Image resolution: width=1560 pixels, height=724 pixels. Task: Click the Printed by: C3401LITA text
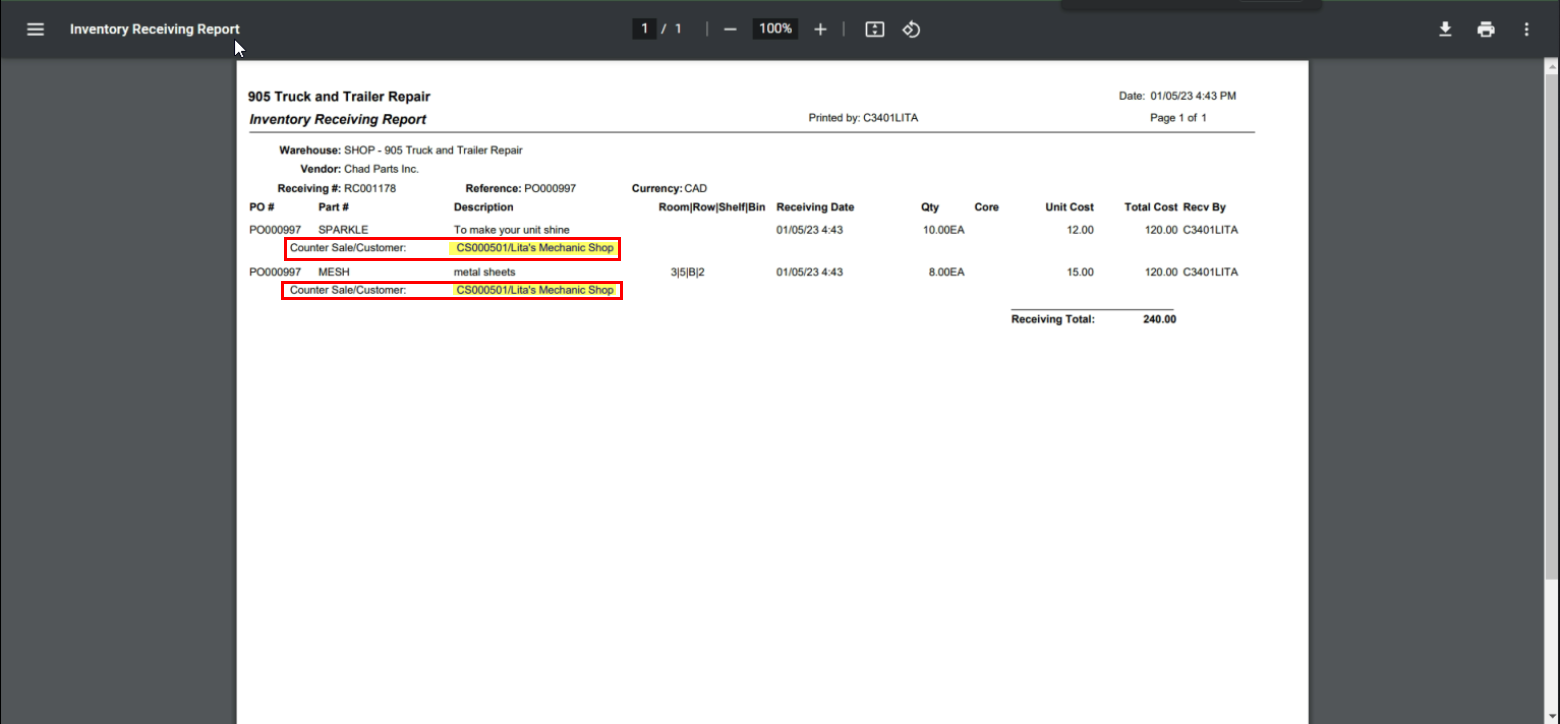click(863, 118)
